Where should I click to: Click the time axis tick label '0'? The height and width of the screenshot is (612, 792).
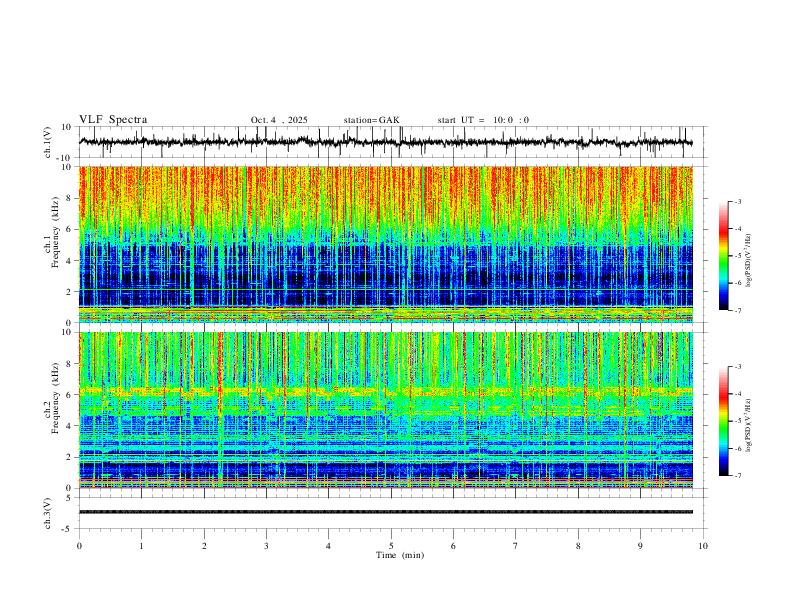coord(79,546)
